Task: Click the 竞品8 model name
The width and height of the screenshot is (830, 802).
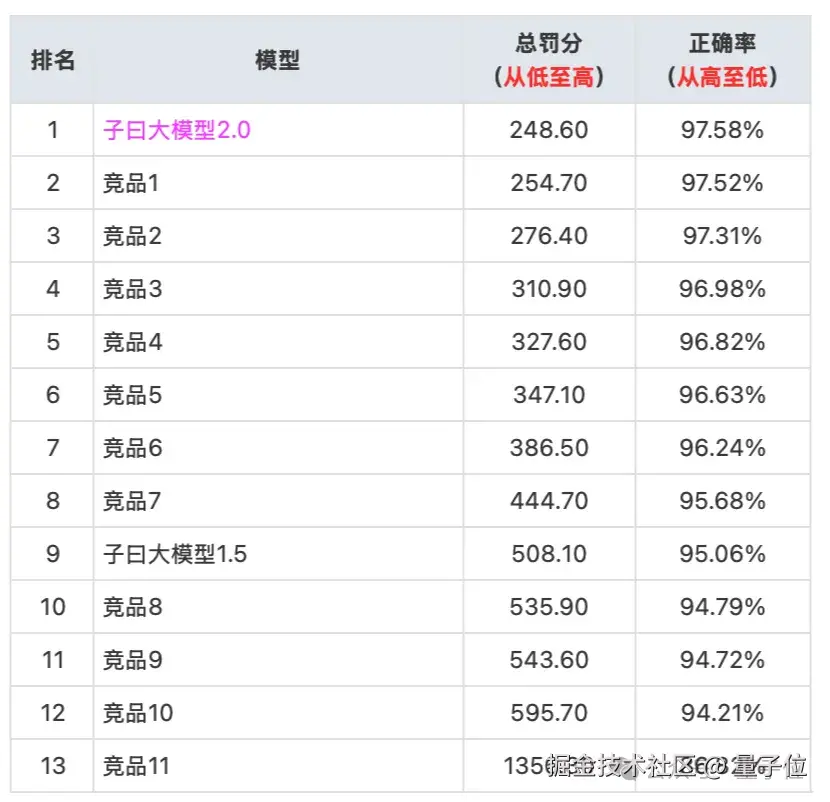Action: [x=132, y=607]
